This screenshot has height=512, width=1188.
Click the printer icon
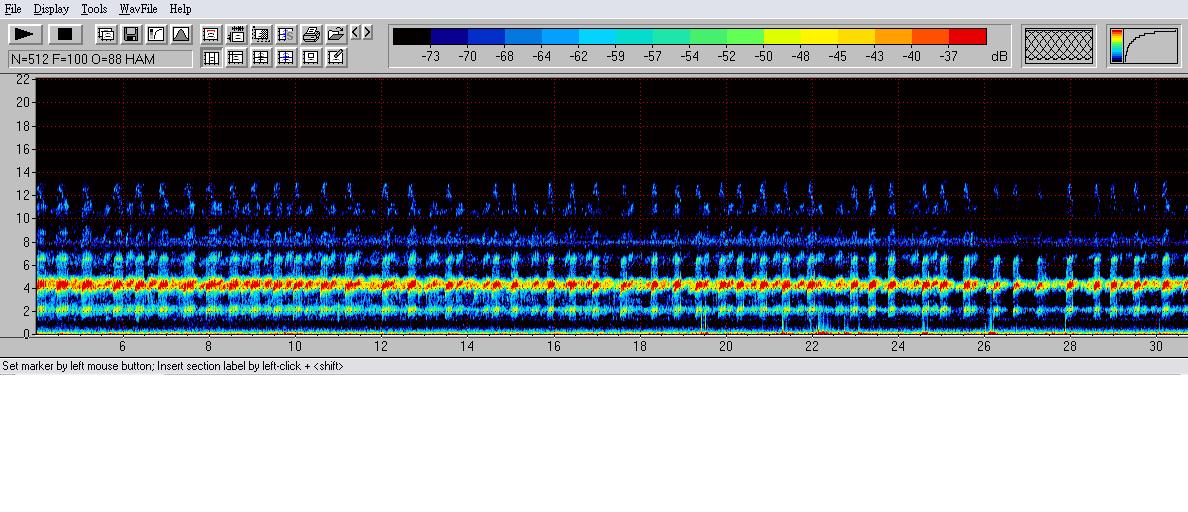click(x=311, y=34)
